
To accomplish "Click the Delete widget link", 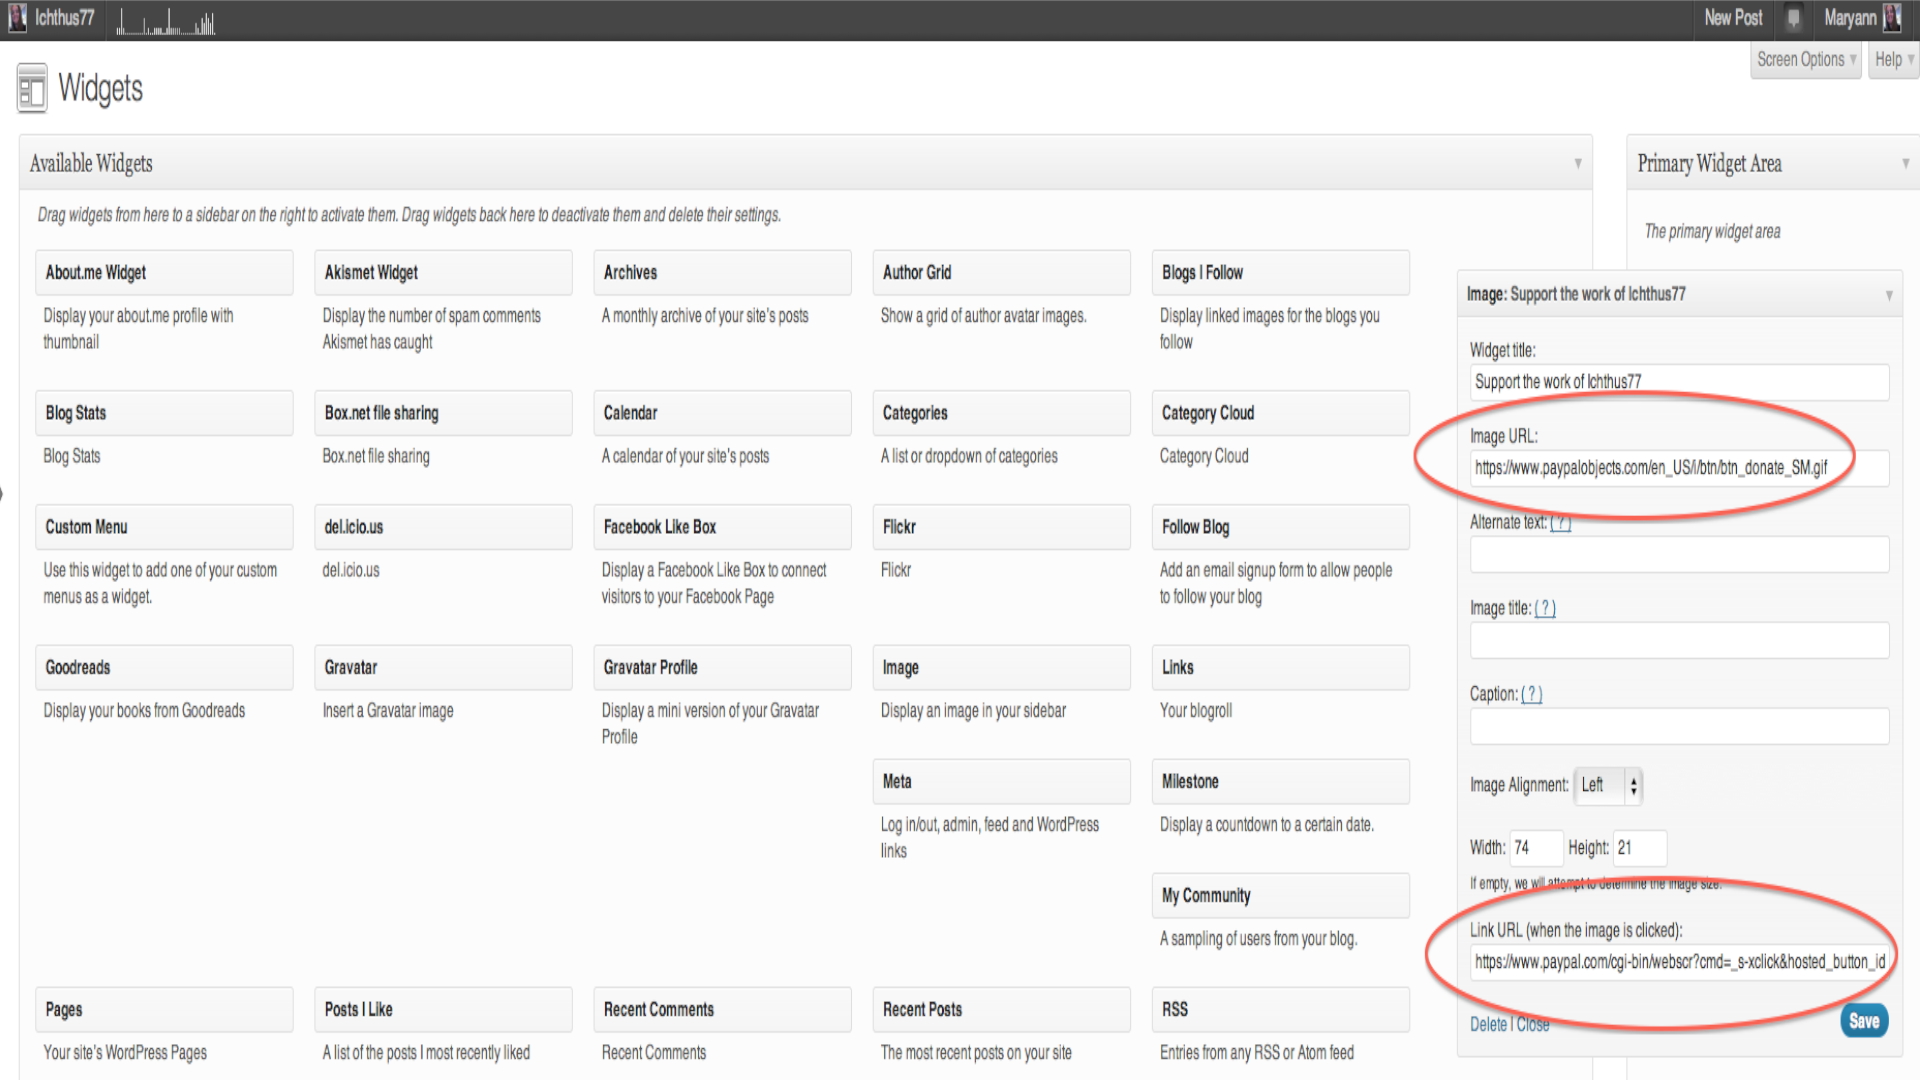I will [x=1487, y=1024].
